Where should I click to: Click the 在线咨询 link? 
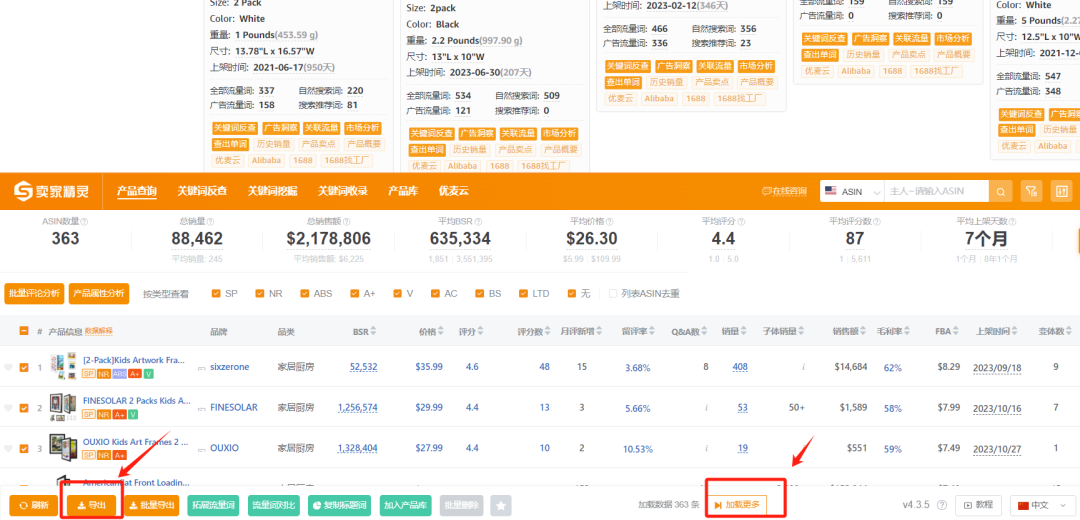(x=784, y=191)
